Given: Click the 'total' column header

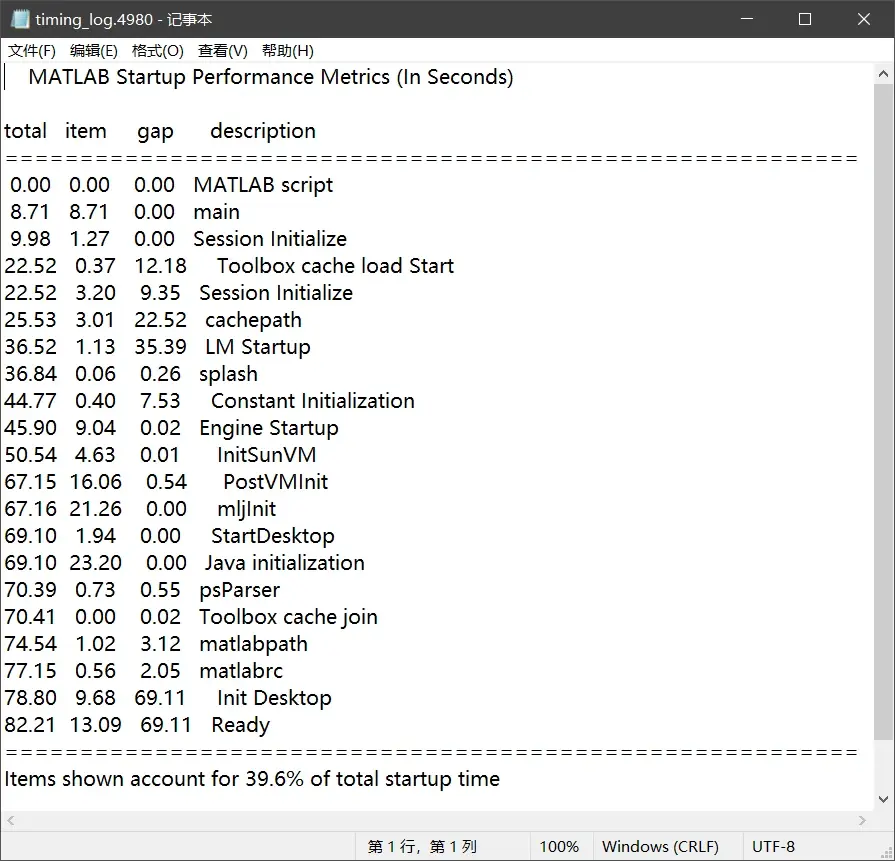Looking at the screenshot, I should click(x=25, y=131).
